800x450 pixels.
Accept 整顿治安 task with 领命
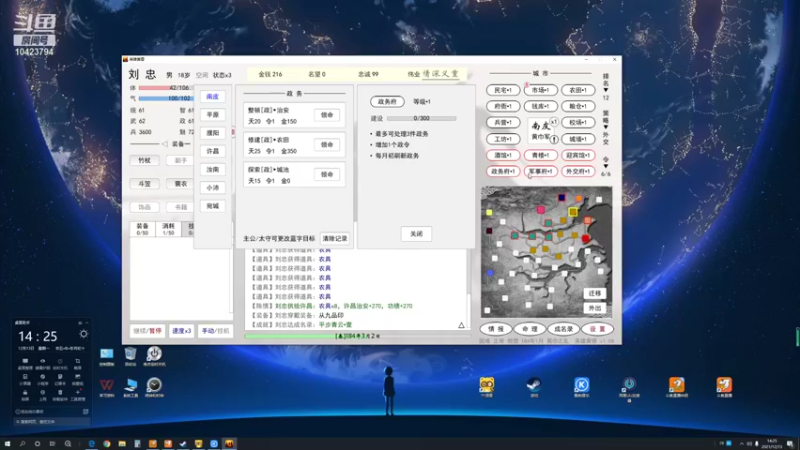point(327,115)
